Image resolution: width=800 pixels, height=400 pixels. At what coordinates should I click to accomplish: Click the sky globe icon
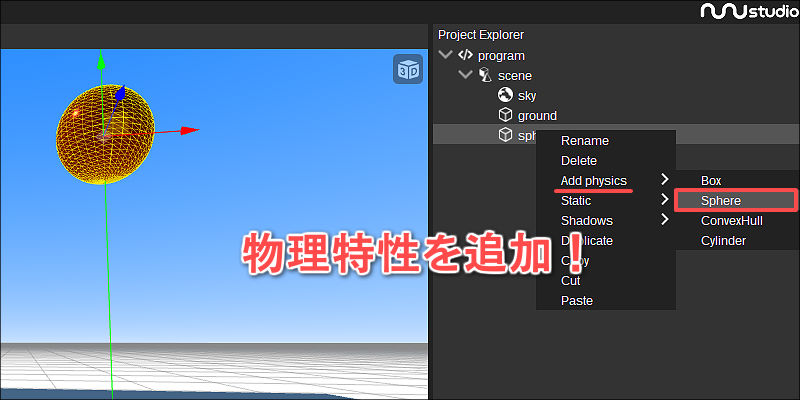(505, 95)
